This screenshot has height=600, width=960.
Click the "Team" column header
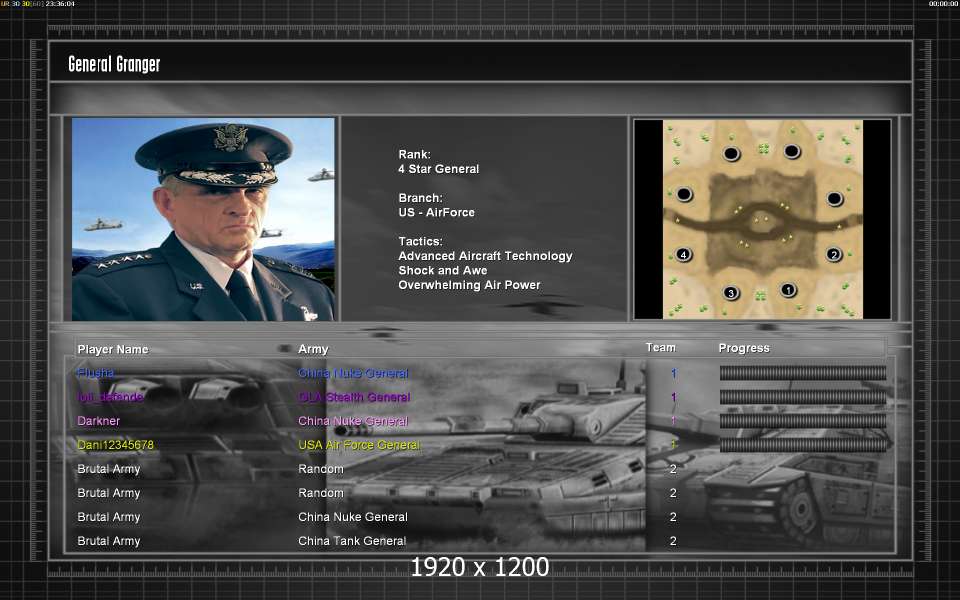click(661, 347)
